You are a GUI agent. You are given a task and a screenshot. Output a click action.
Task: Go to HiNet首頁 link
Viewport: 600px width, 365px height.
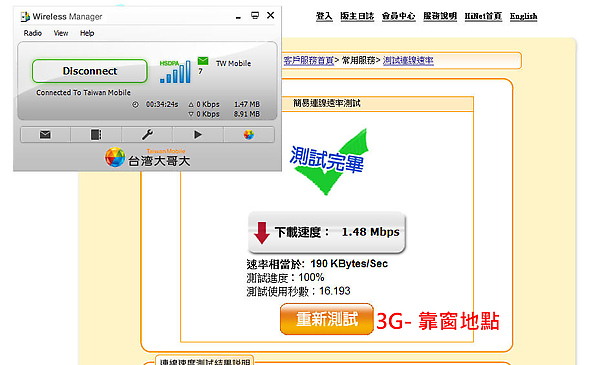click(x=483, y=16)
